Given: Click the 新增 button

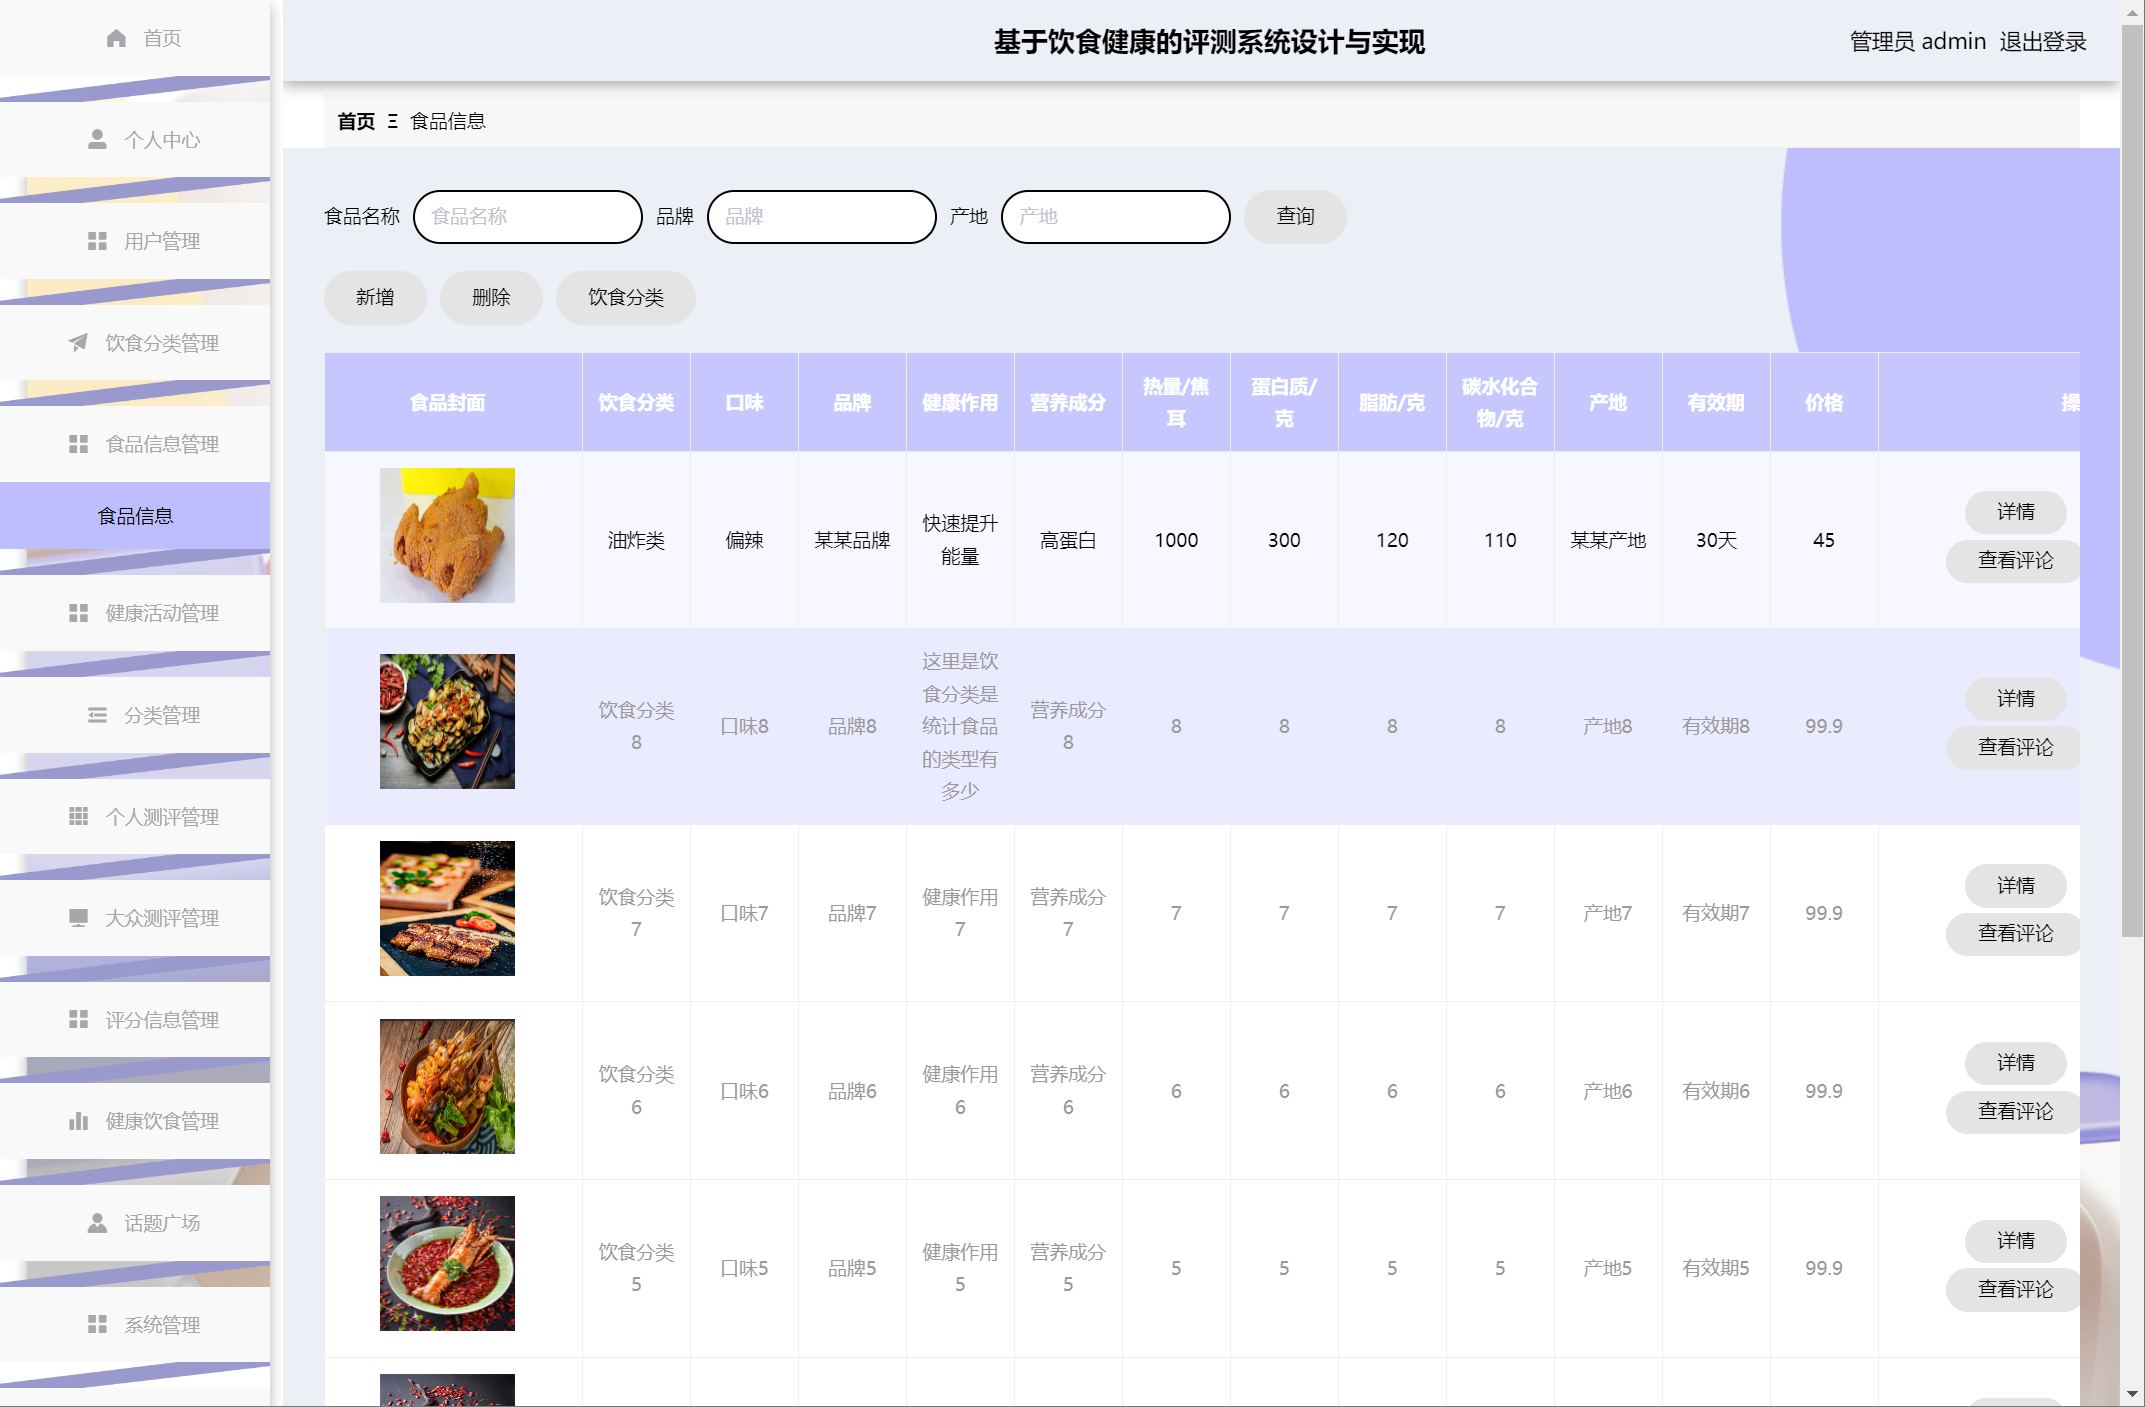Looking at the screenshot, I should (375, 297).
